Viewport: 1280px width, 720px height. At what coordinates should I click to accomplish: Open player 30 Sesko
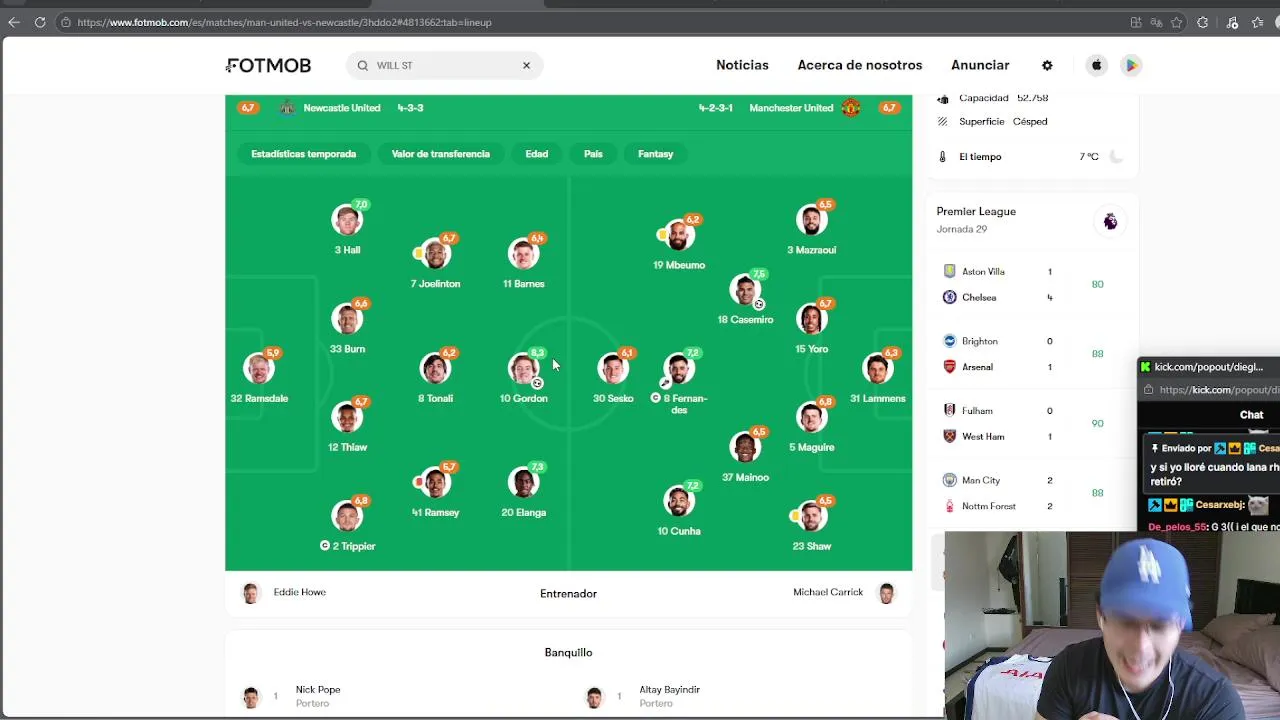coord(613,376)
